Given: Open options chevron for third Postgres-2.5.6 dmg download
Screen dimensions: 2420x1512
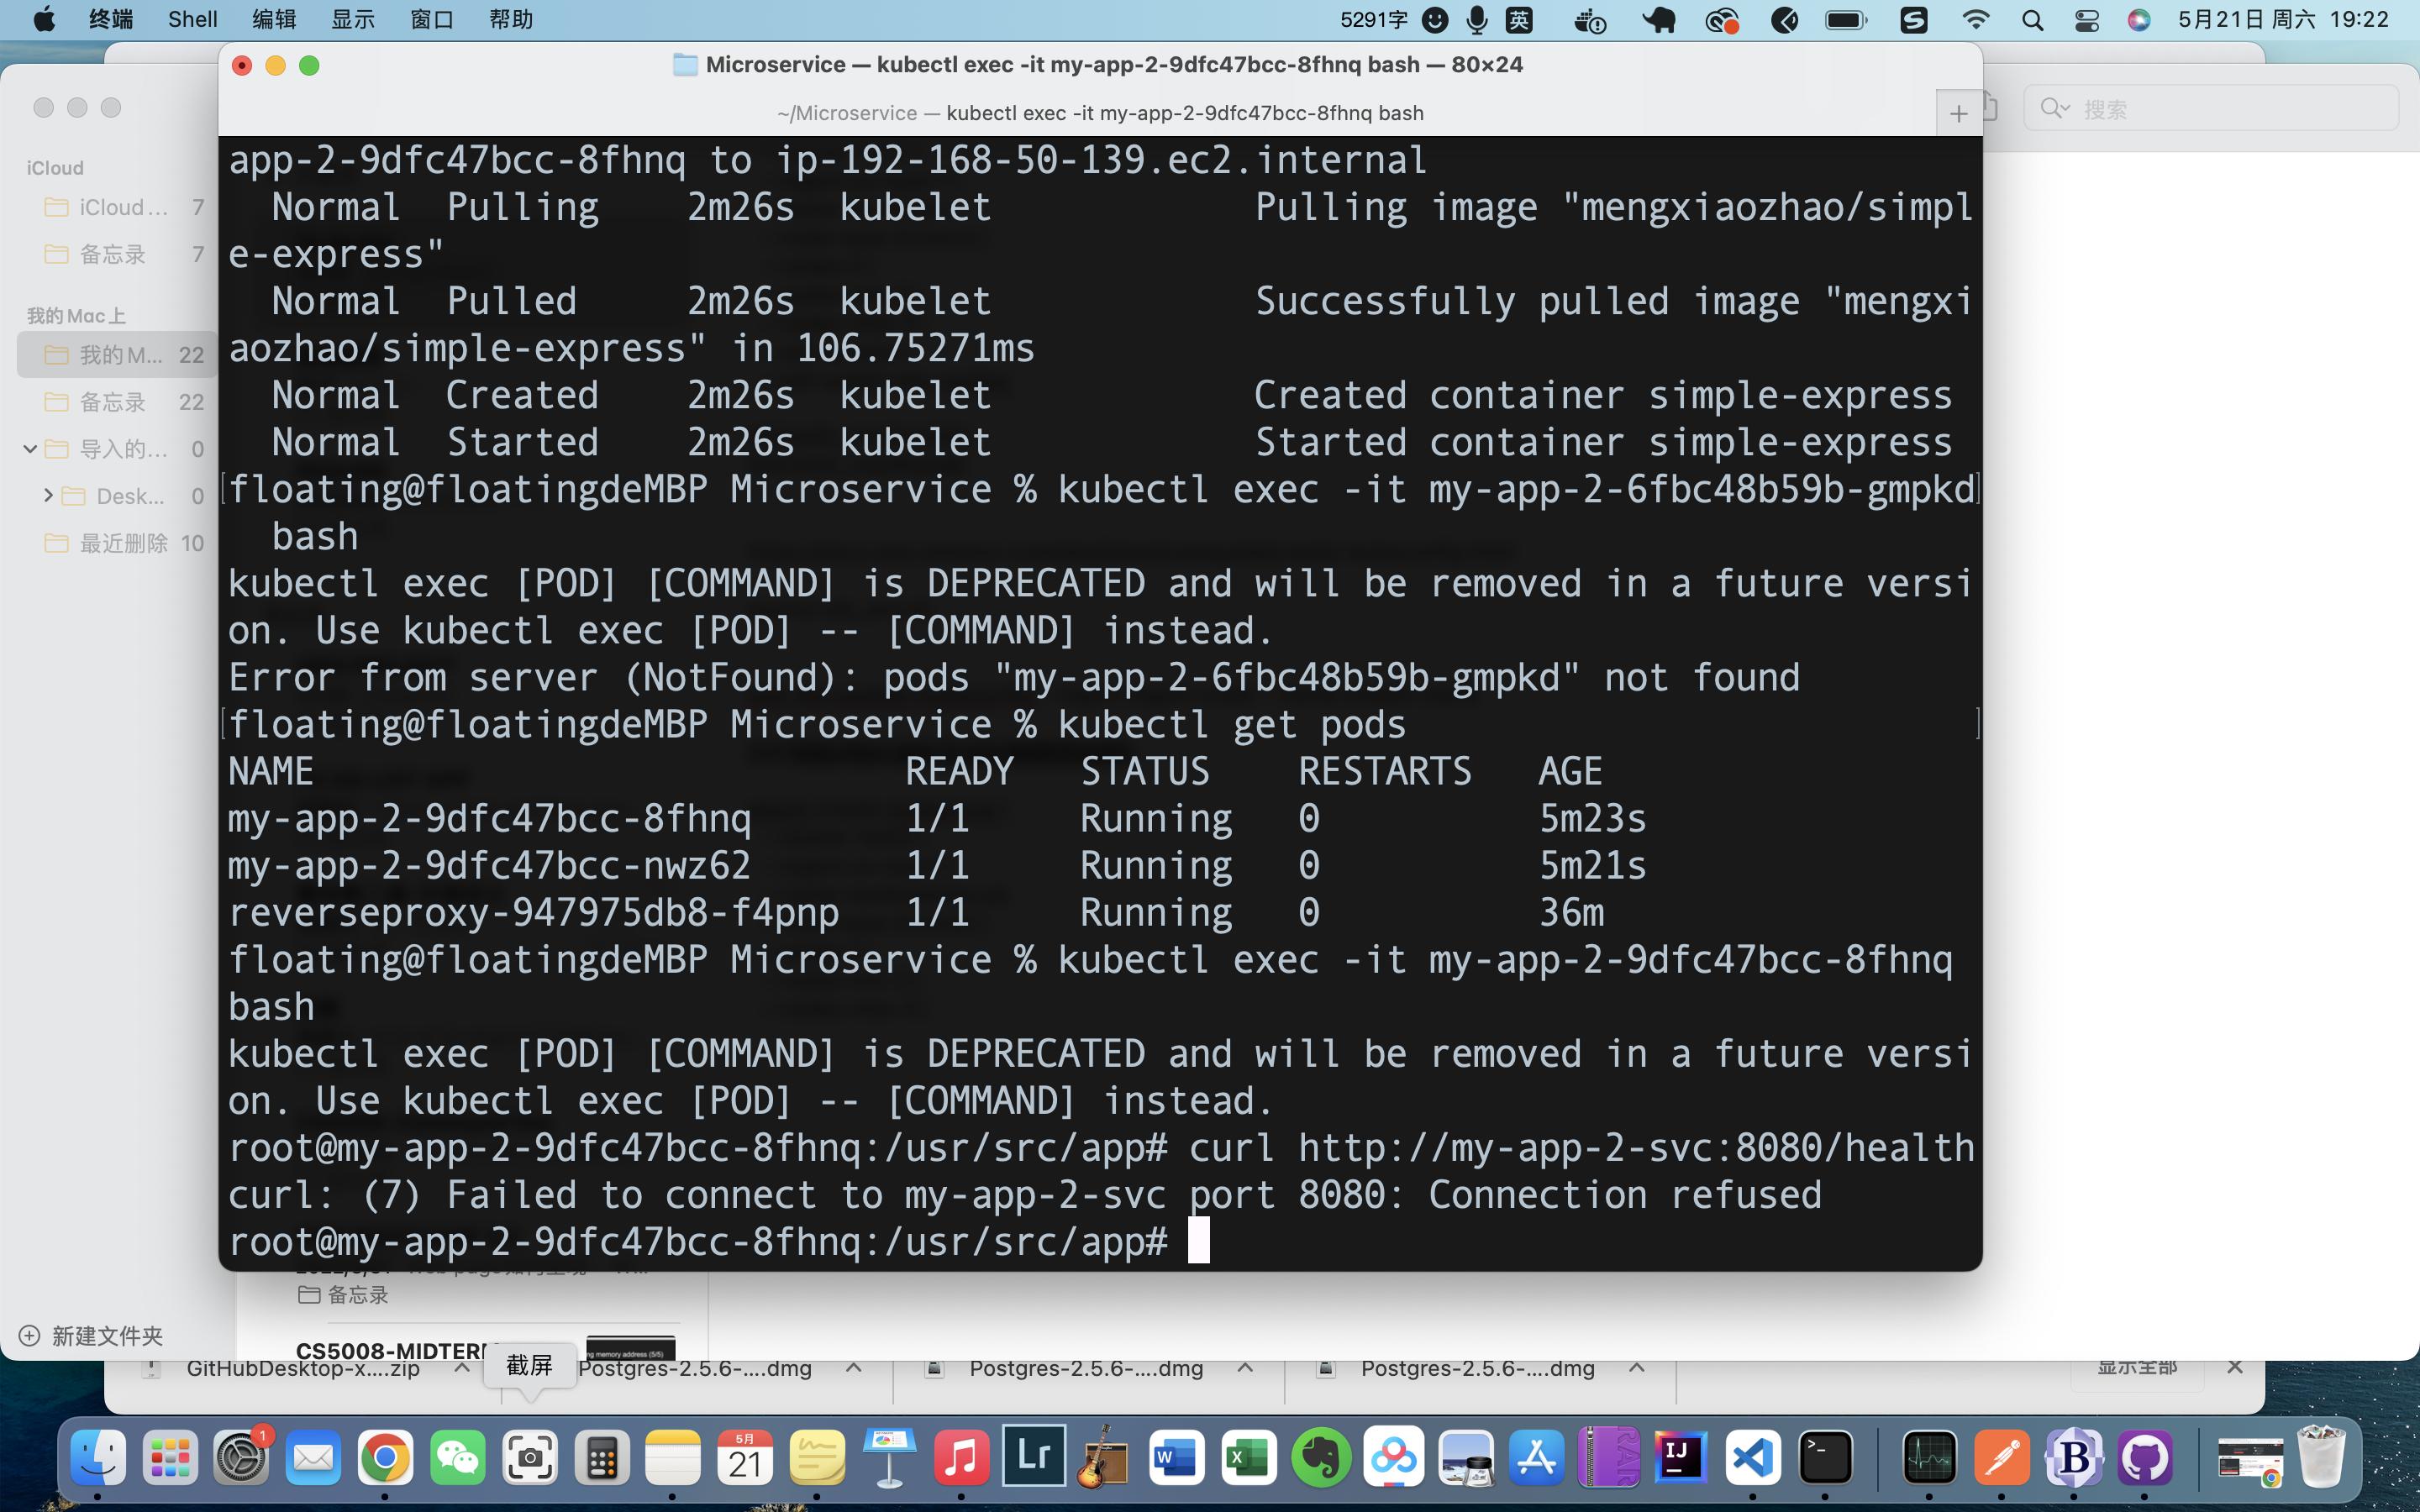Looking at the screenshot, I should tap(1637, 1368).
